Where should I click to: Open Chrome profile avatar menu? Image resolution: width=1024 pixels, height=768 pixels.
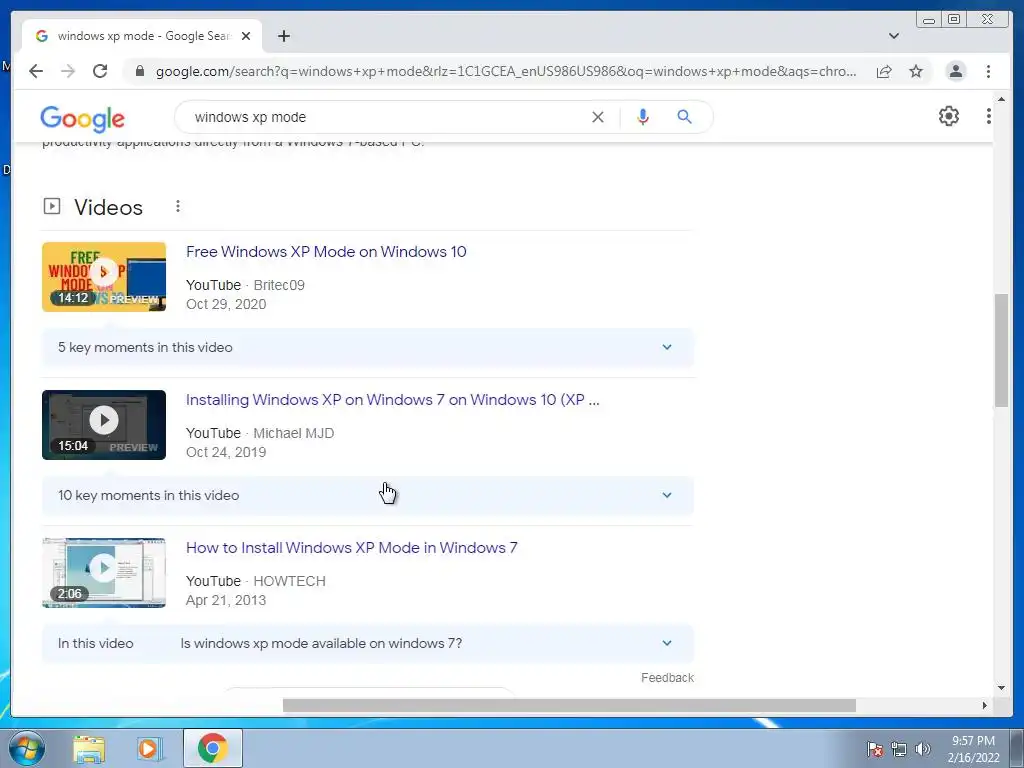[x=955, y=71]
